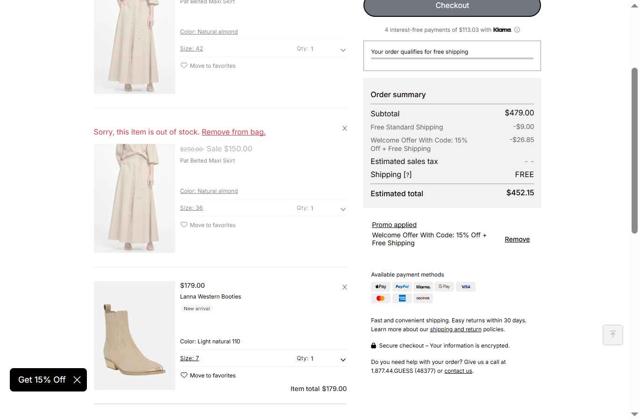Click the Get 15% Off button
This screenshot has height=420, width=640.
pos(42,380)
